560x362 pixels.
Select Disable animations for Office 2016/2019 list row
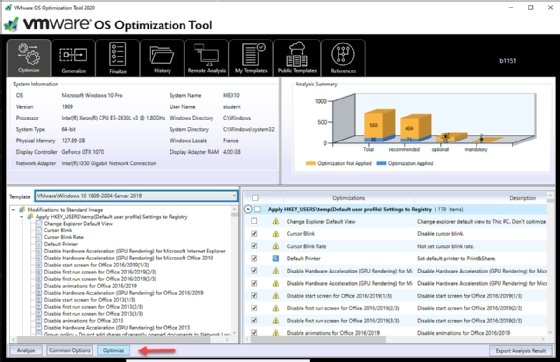(x=395, y=333)
